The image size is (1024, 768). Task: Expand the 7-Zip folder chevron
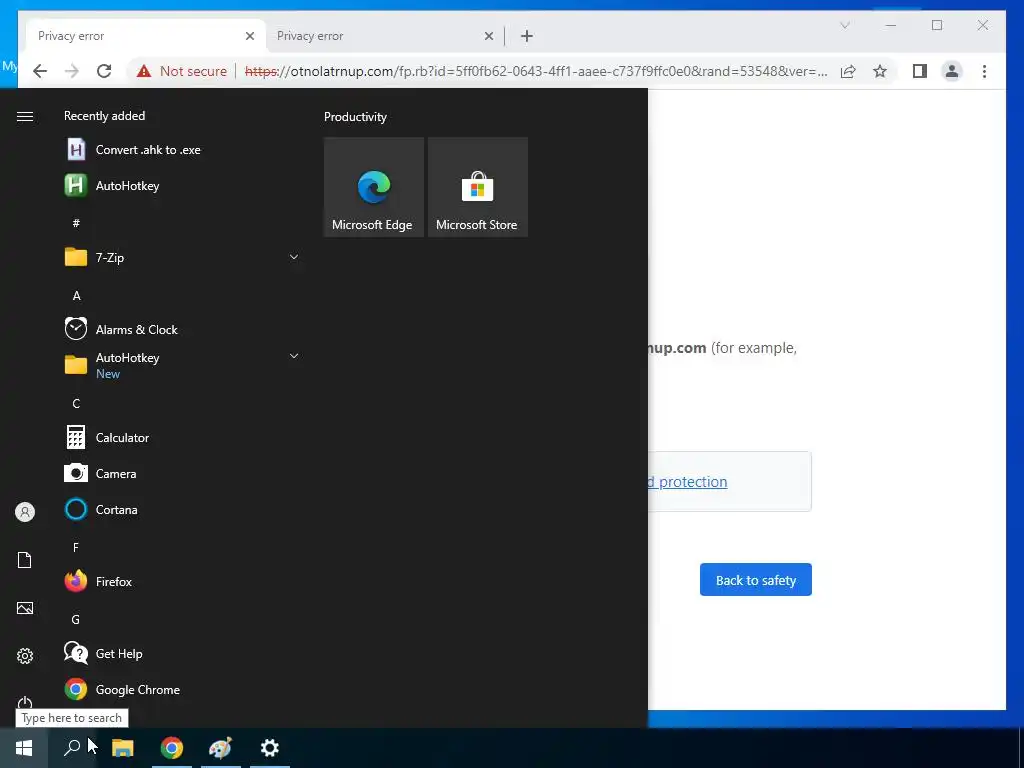(294, 257)
